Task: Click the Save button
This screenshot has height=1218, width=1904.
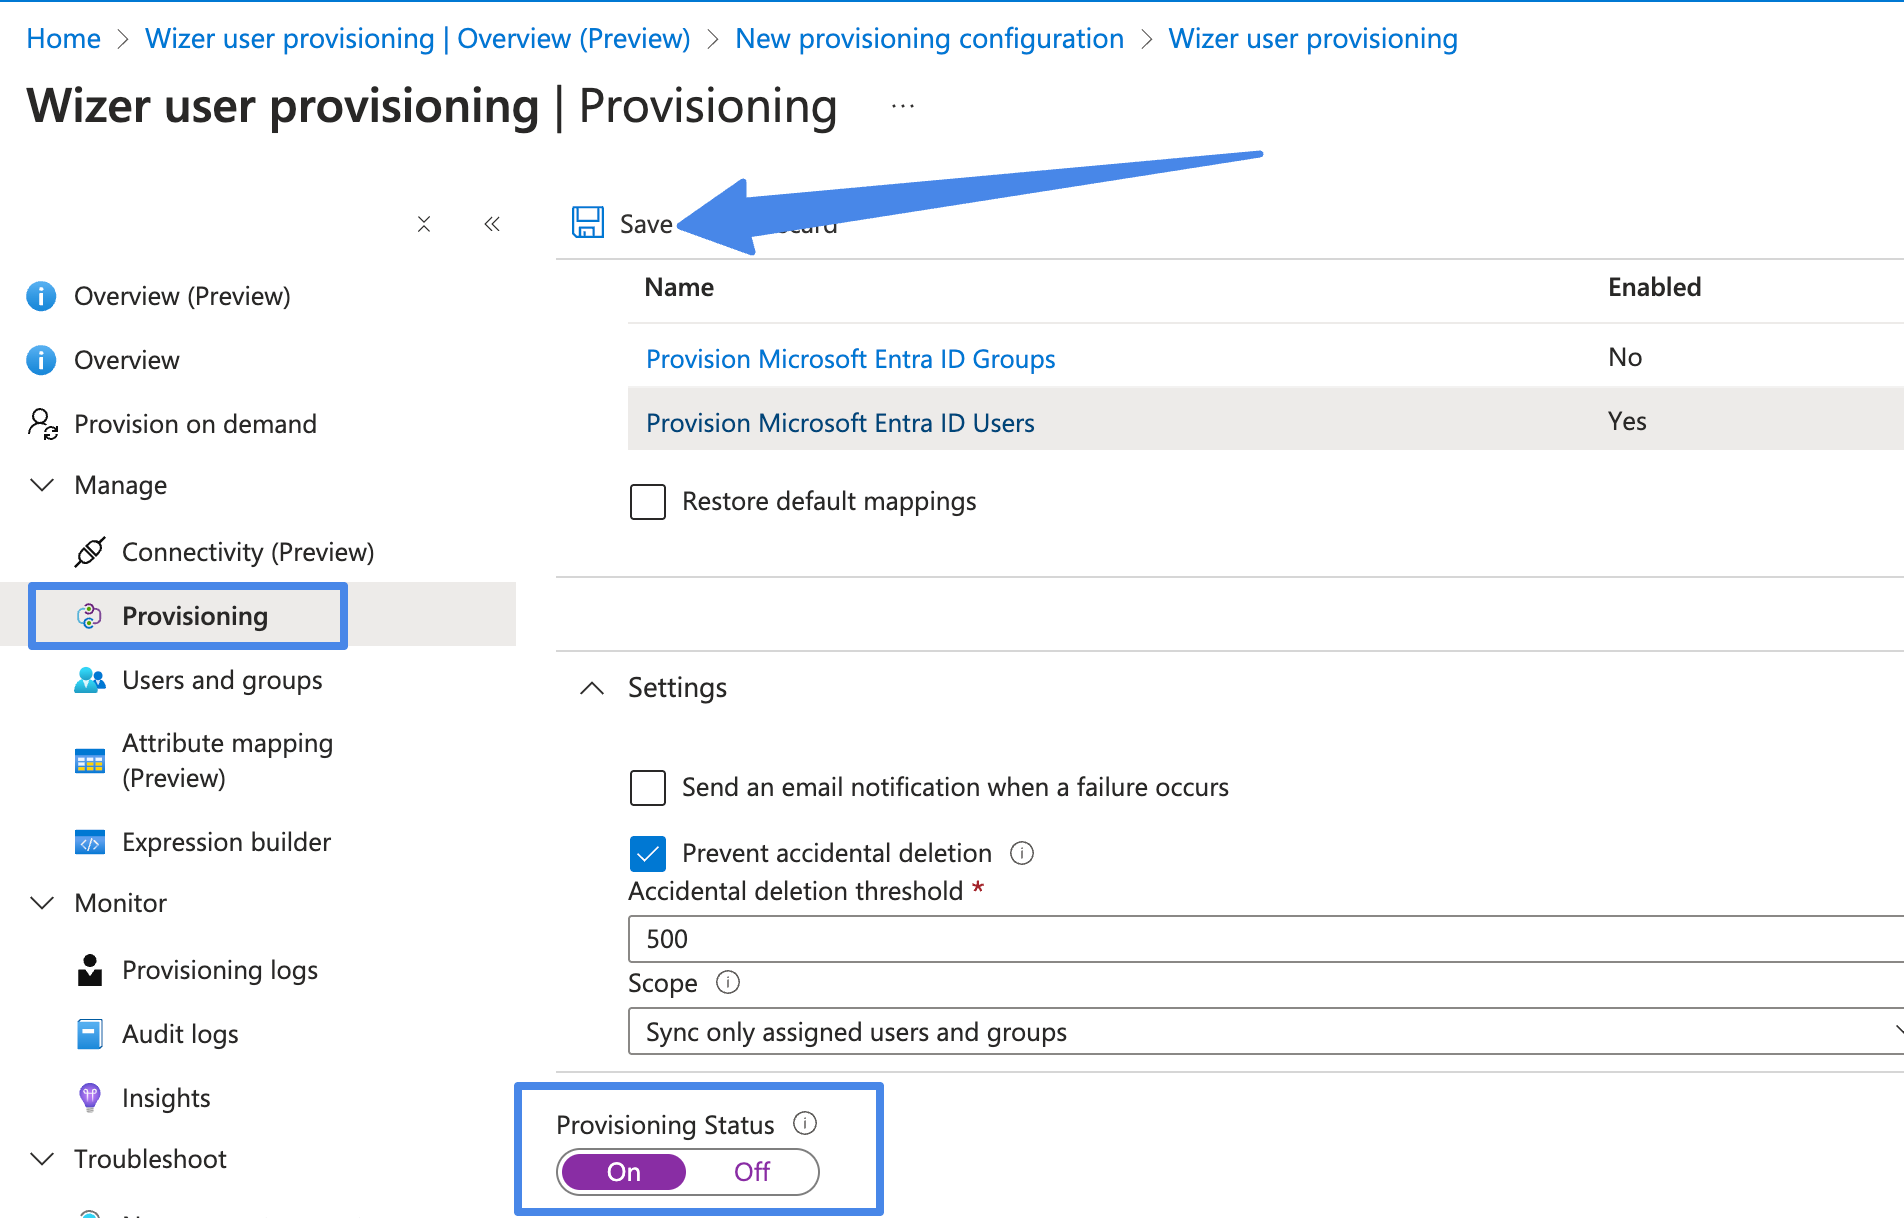Action: tap(623, 222)
